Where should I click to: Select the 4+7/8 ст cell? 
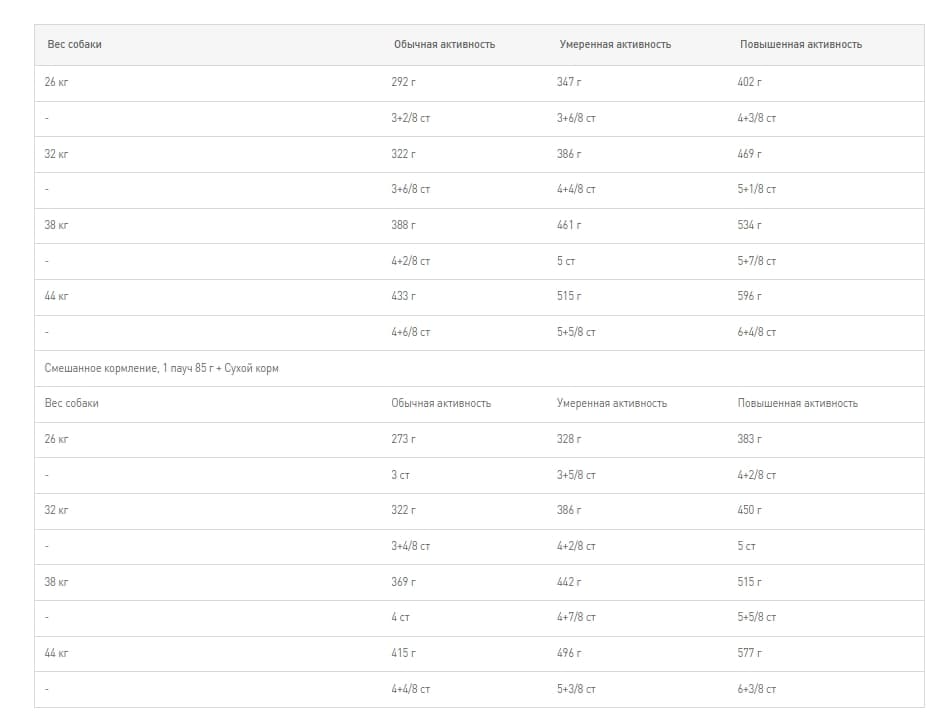[x=576, y=617]
